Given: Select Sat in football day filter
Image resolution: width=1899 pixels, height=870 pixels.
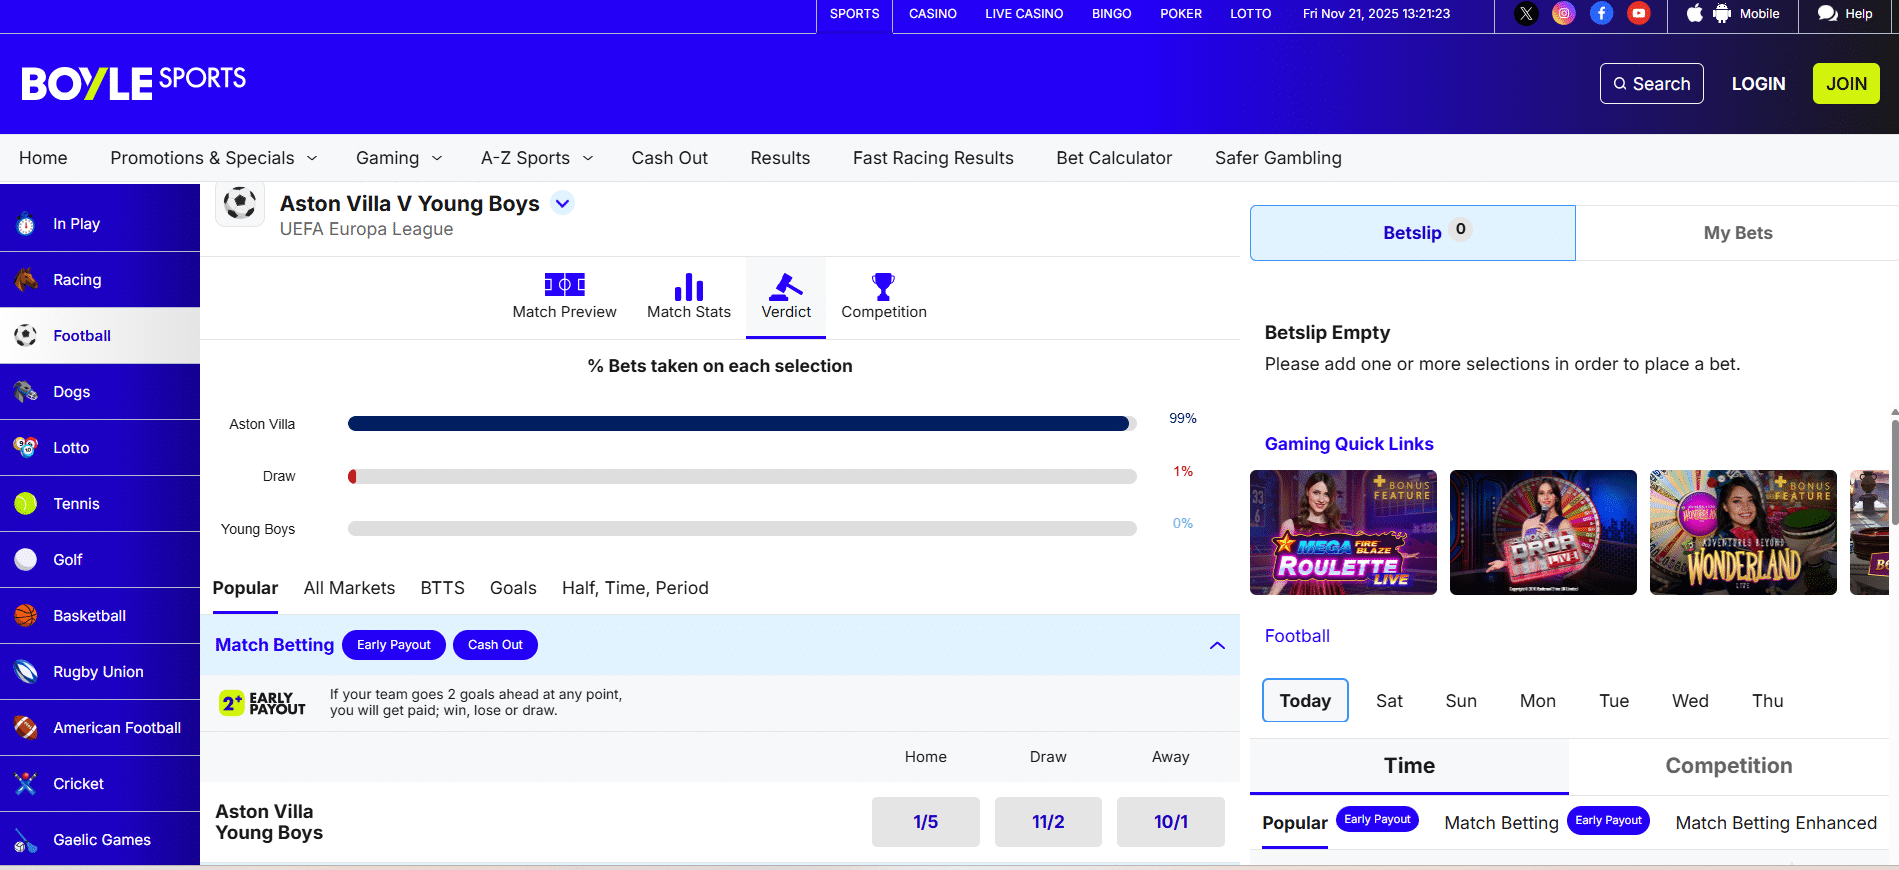Looking at the screenshot, I should tap(1389, 701).
